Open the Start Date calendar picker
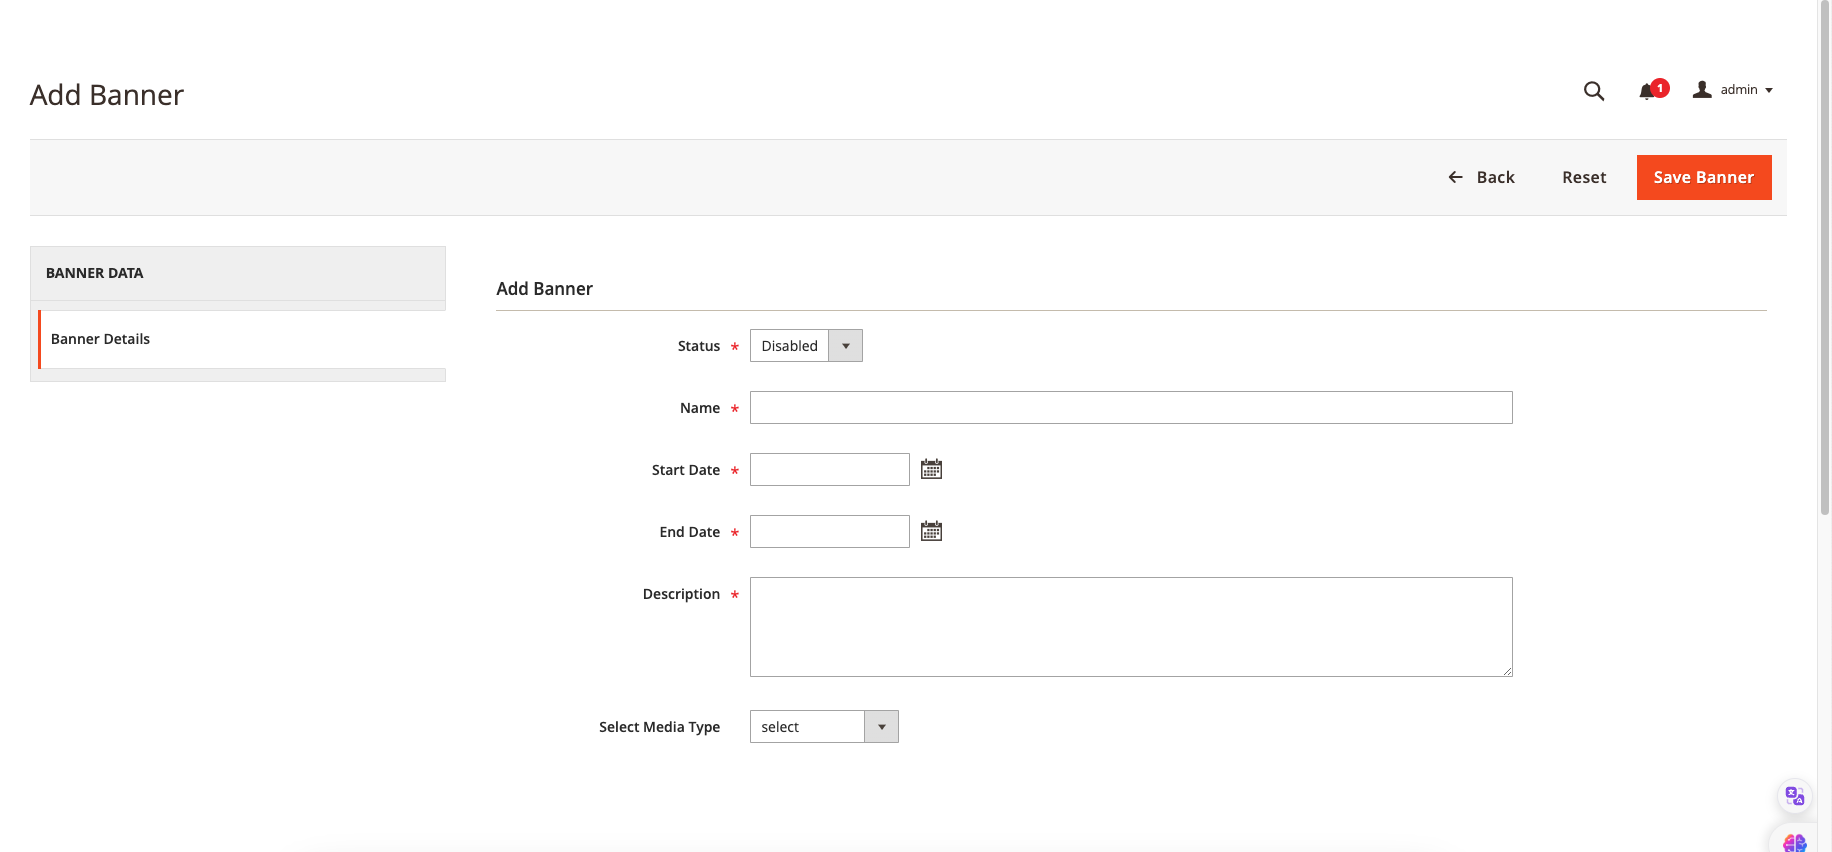Image resolution: width=1832 pixels, height=852 pixels. pos(931,469)
